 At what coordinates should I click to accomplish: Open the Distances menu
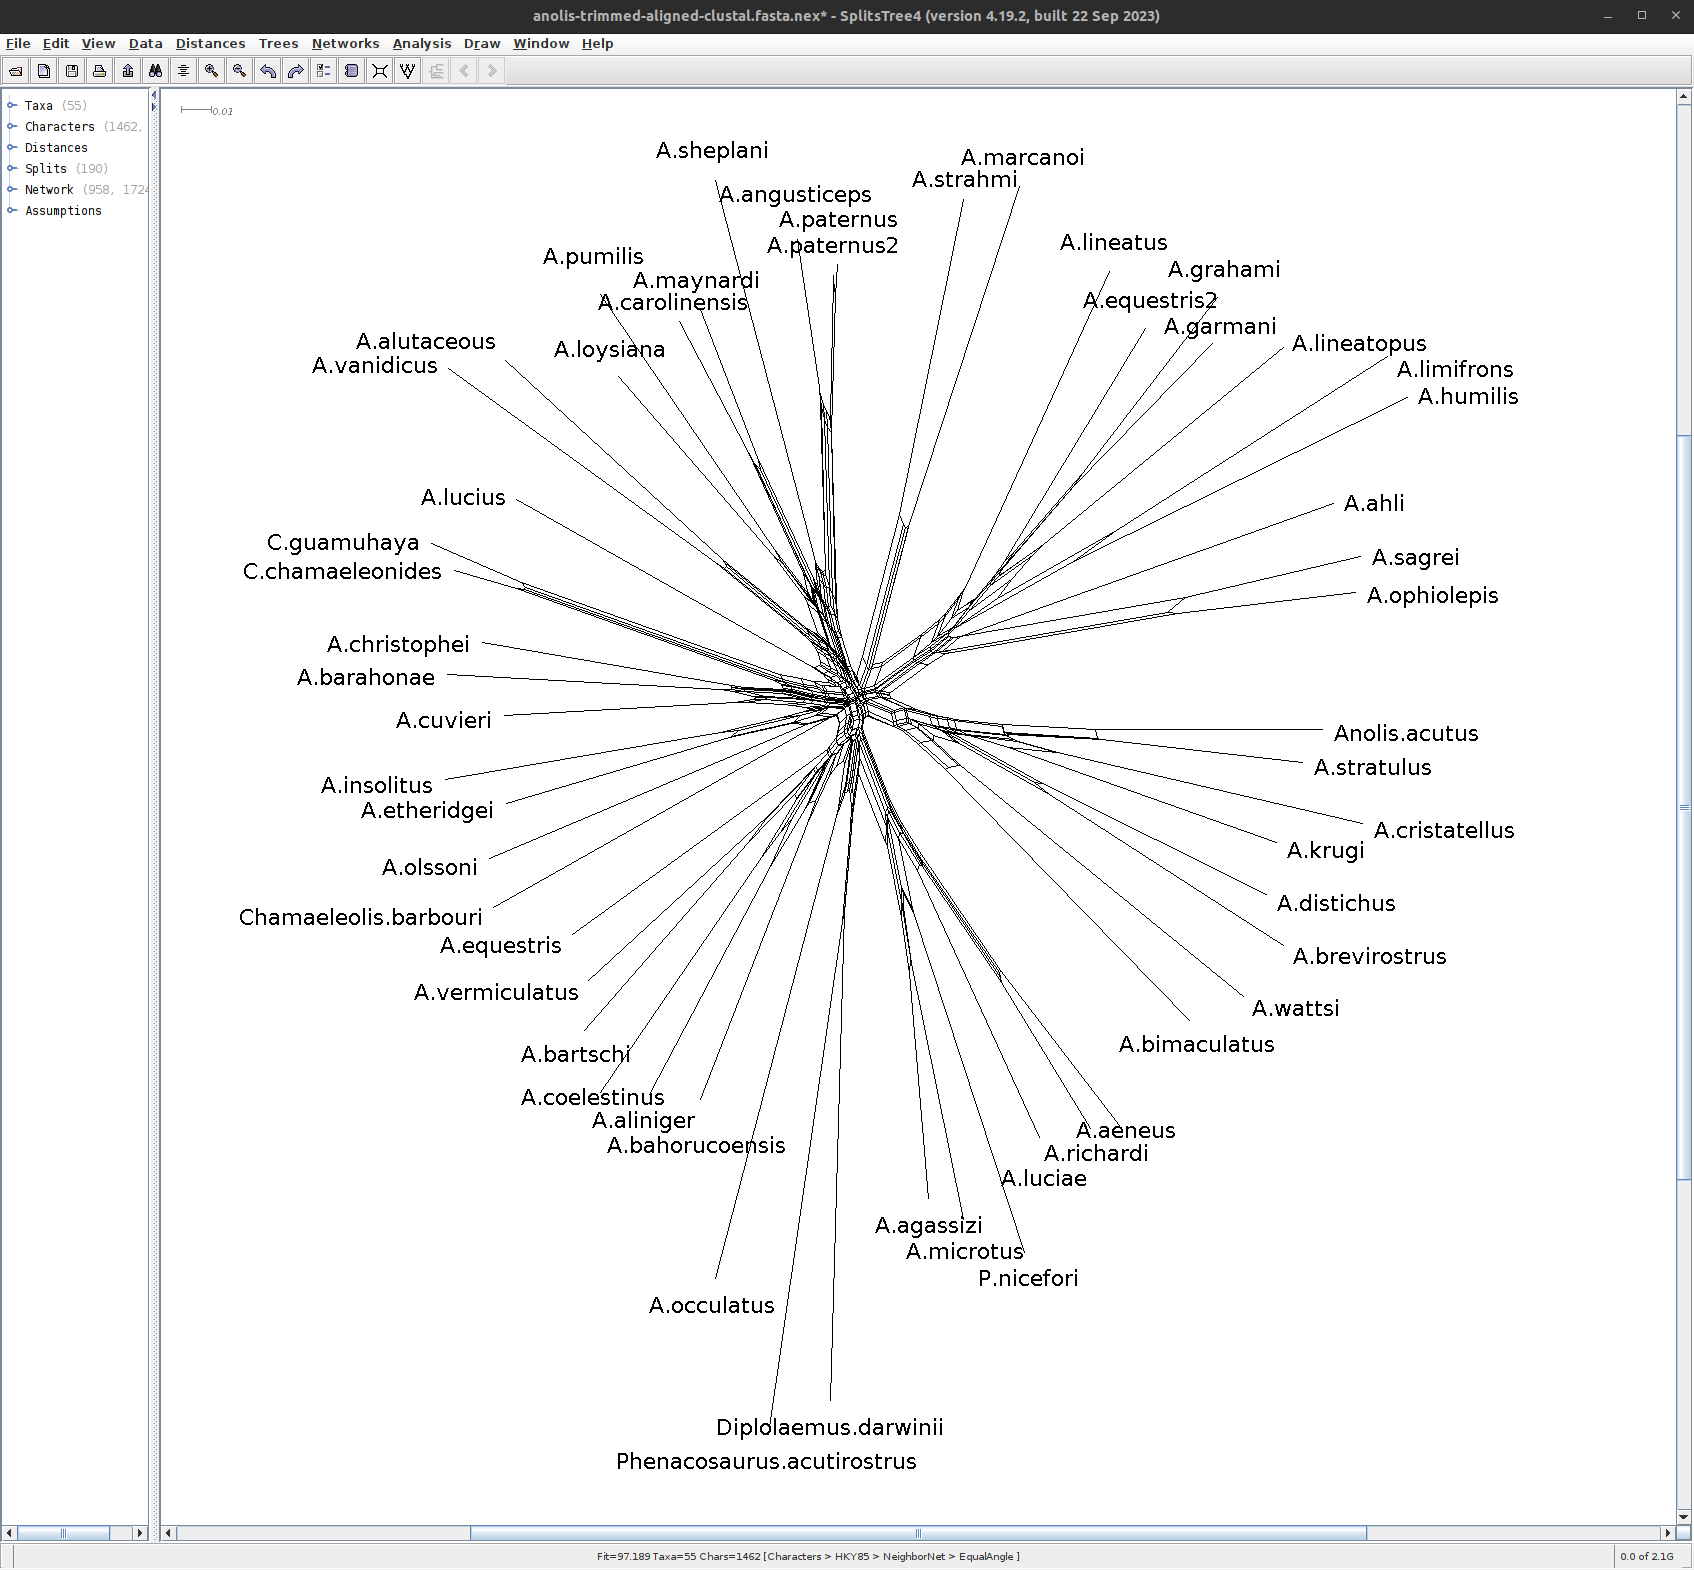point(210,44)
